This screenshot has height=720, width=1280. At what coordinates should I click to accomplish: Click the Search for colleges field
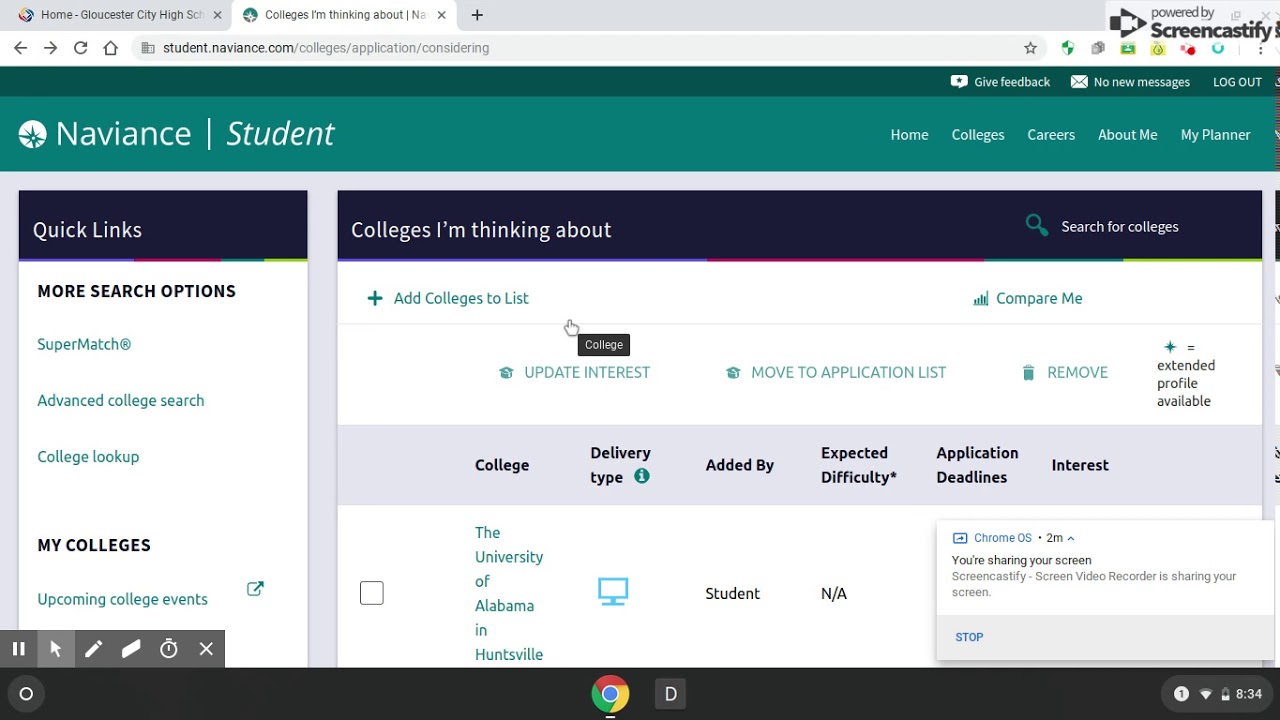(1120, 226)
